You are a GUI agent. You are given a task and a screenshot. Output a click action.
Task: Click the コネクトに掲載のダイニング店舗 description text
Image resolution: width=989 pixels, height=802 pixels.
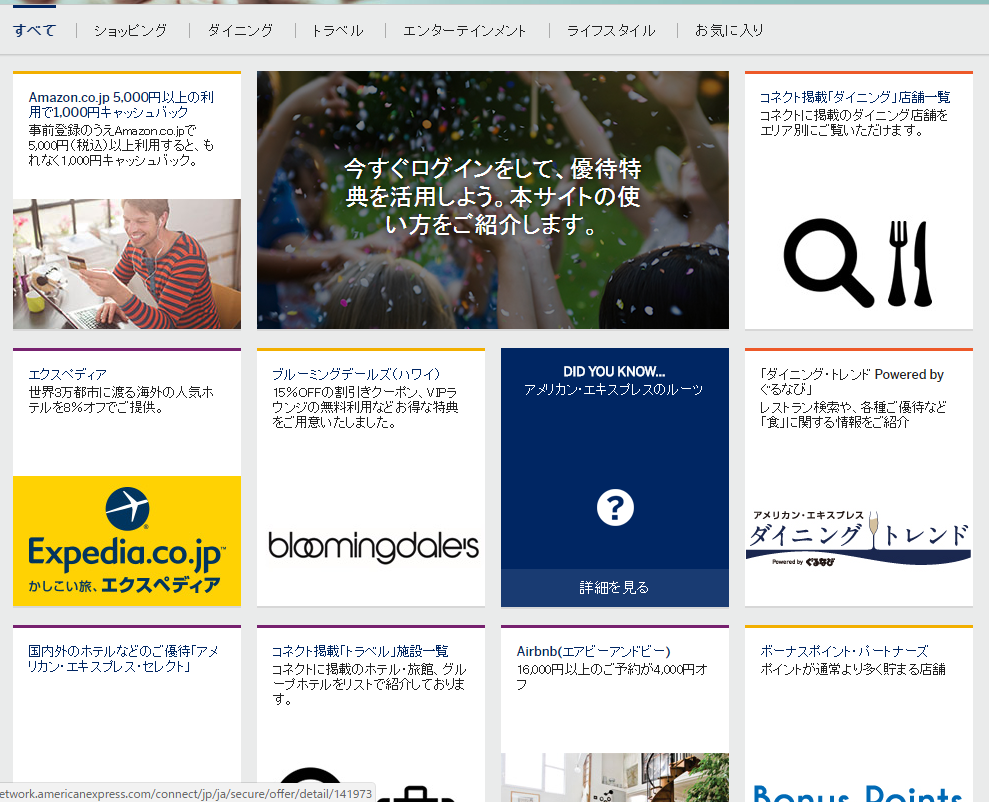(x=854, y=123)
